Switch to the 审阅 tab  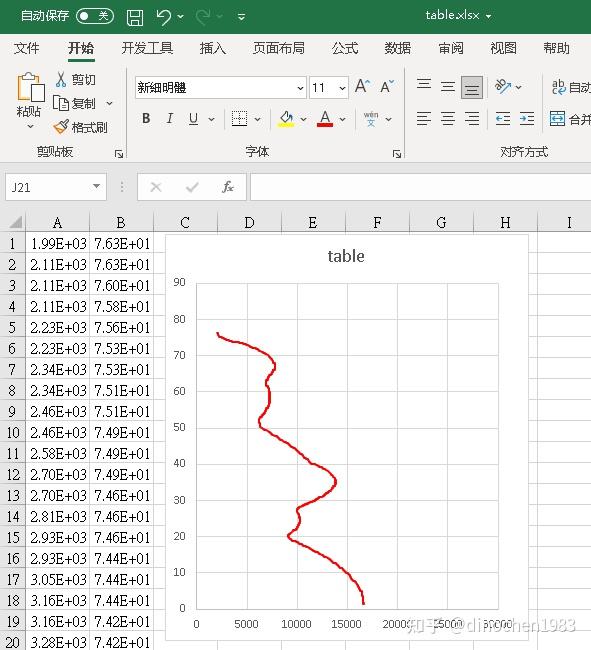point(451,48)
